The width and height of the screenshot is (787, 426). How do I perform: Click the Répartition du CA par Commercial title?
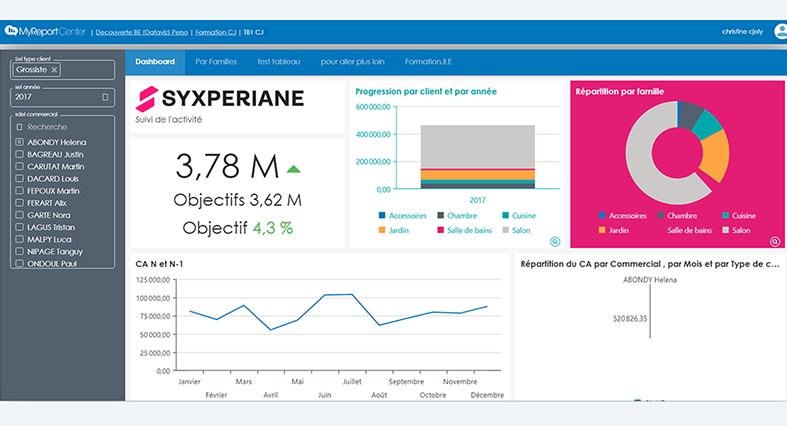(x=649, y=264)
